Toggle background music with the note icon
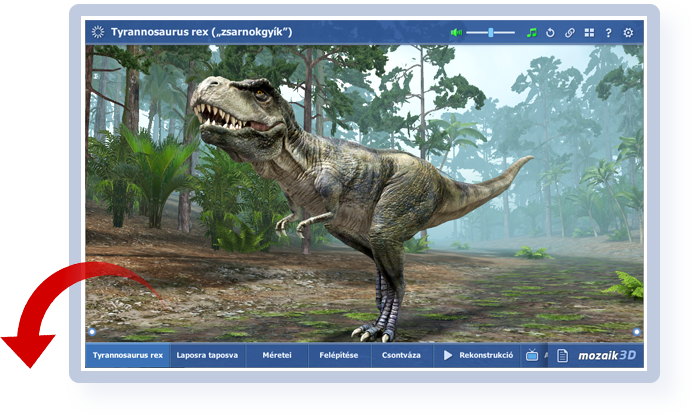692x415 pixels. 532,32
